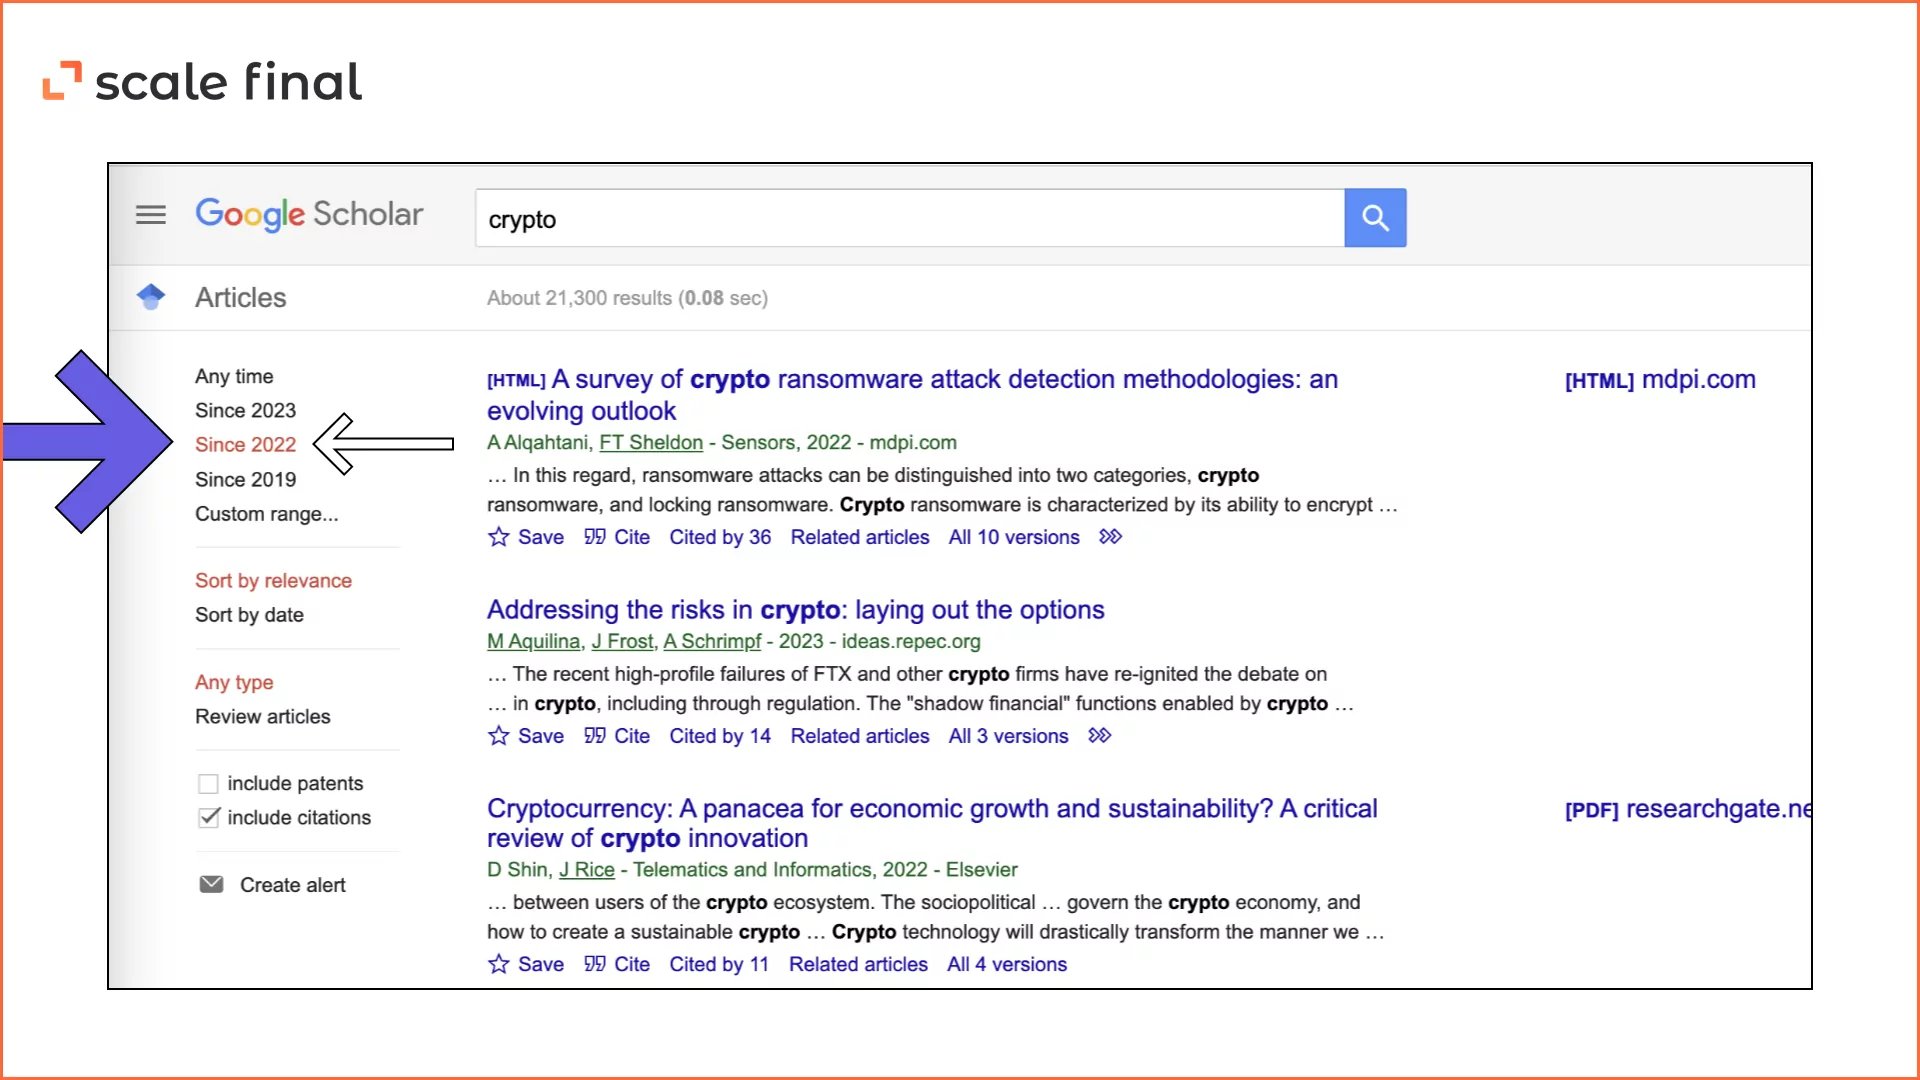Filter results Since 2023
This screenshot has height=1080, width=1920.
[x=245, y=410]
